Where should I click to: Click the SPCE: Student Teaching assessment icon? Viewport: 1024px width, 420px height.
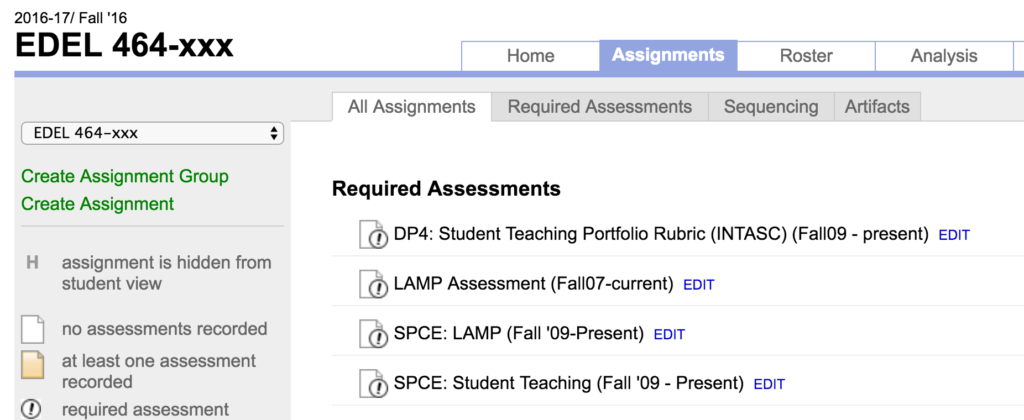pos(373,383)
